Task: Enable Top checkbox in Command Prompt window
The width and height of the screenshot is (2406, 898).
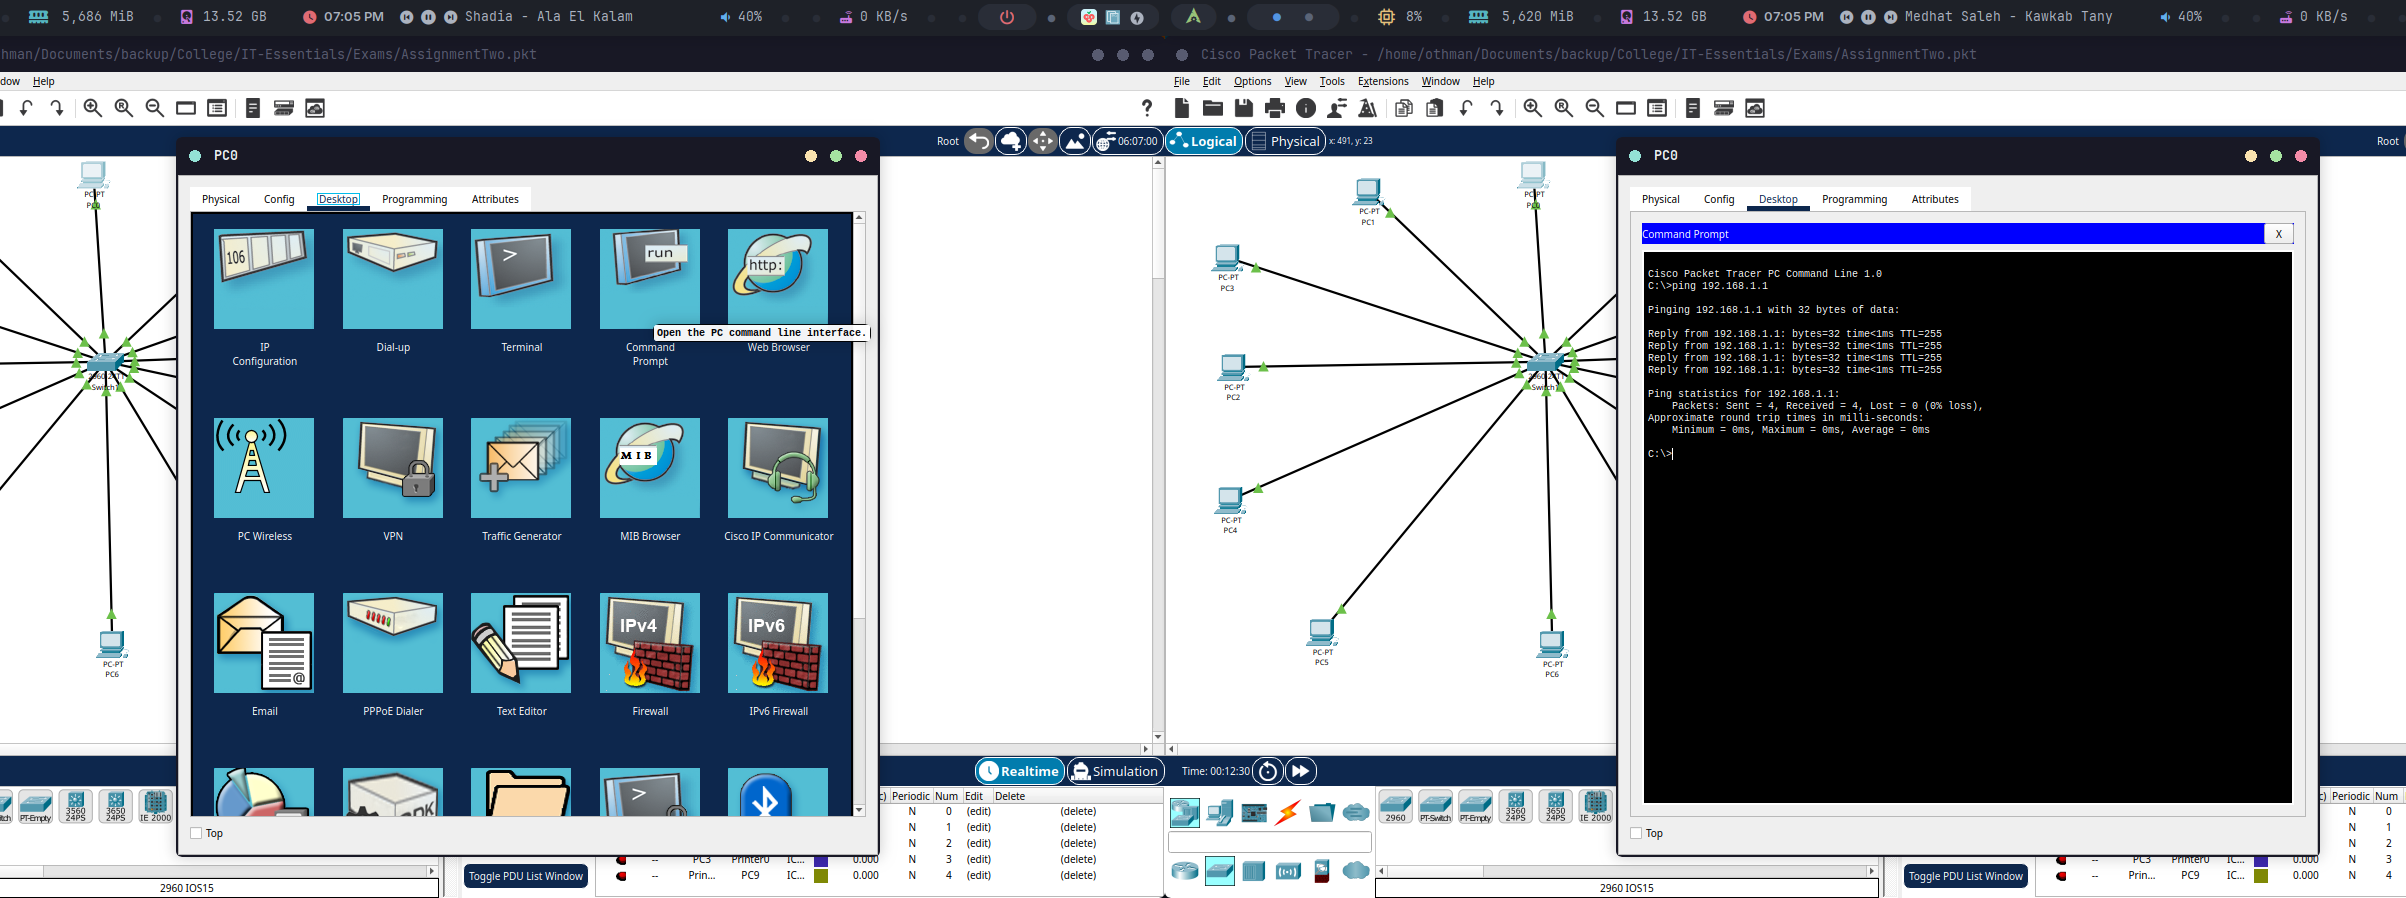Action: [1636, 833]
